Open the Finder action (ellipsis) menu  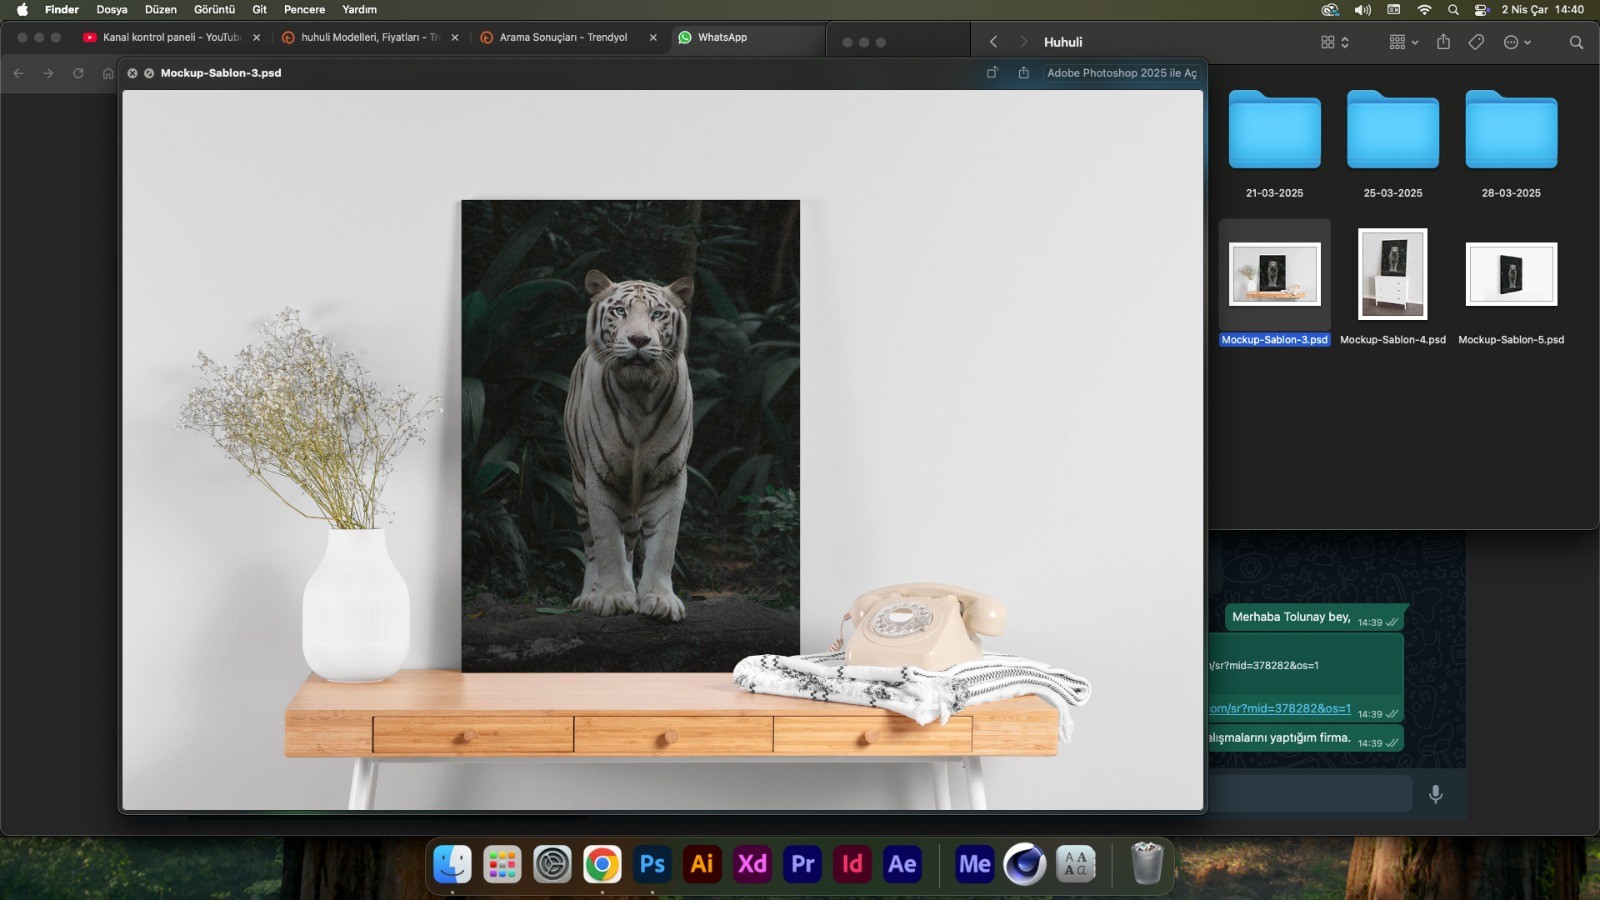(1517, 42)
